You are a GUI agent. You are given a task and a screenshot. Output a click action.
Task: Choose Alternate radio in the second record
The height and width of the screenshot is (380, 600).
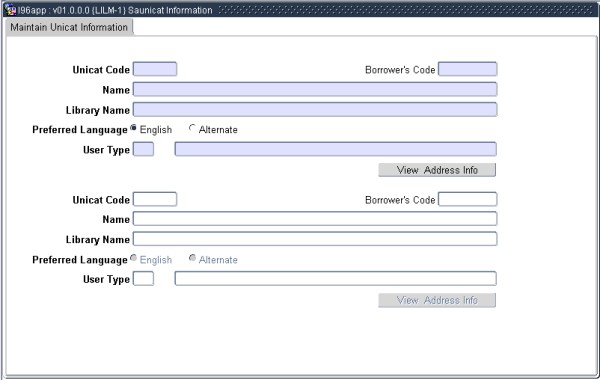coord(192,258)
